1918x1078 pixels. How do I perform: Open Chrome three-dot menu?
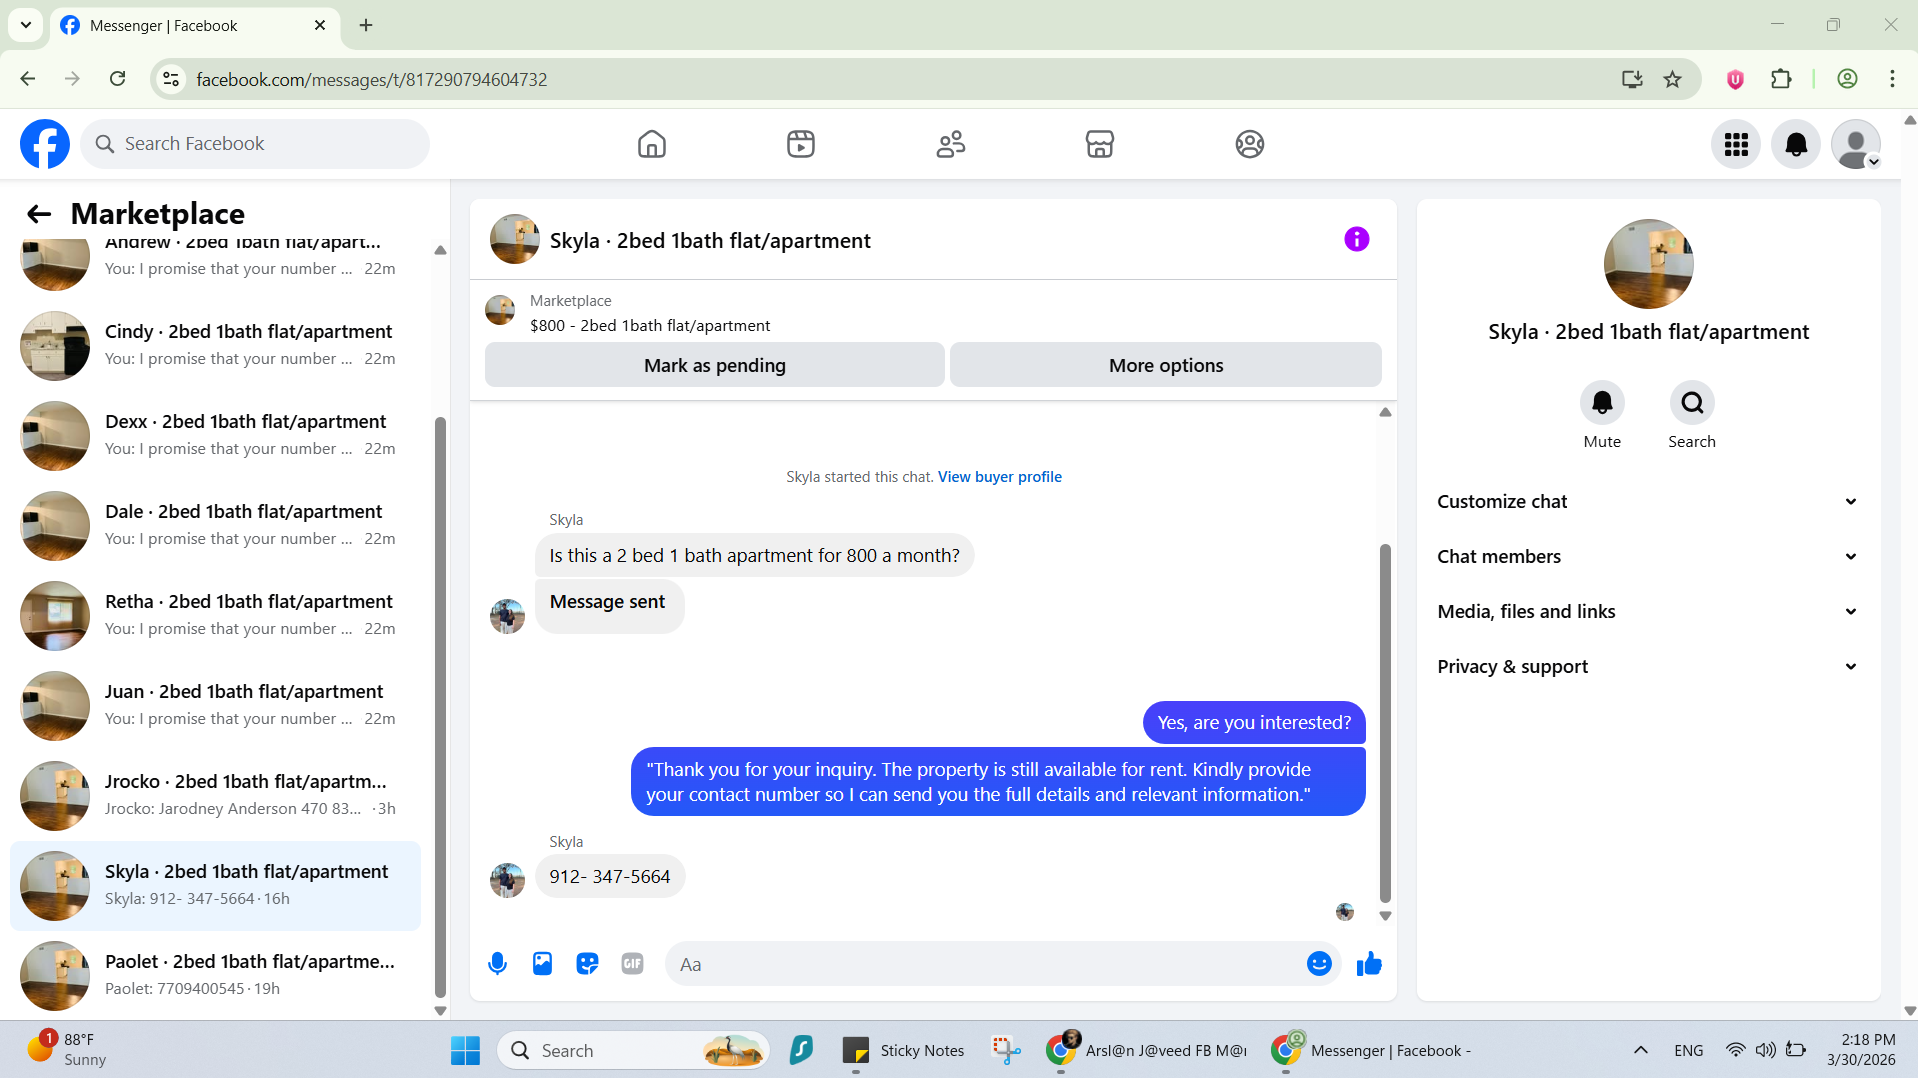tap(1892, 79)
